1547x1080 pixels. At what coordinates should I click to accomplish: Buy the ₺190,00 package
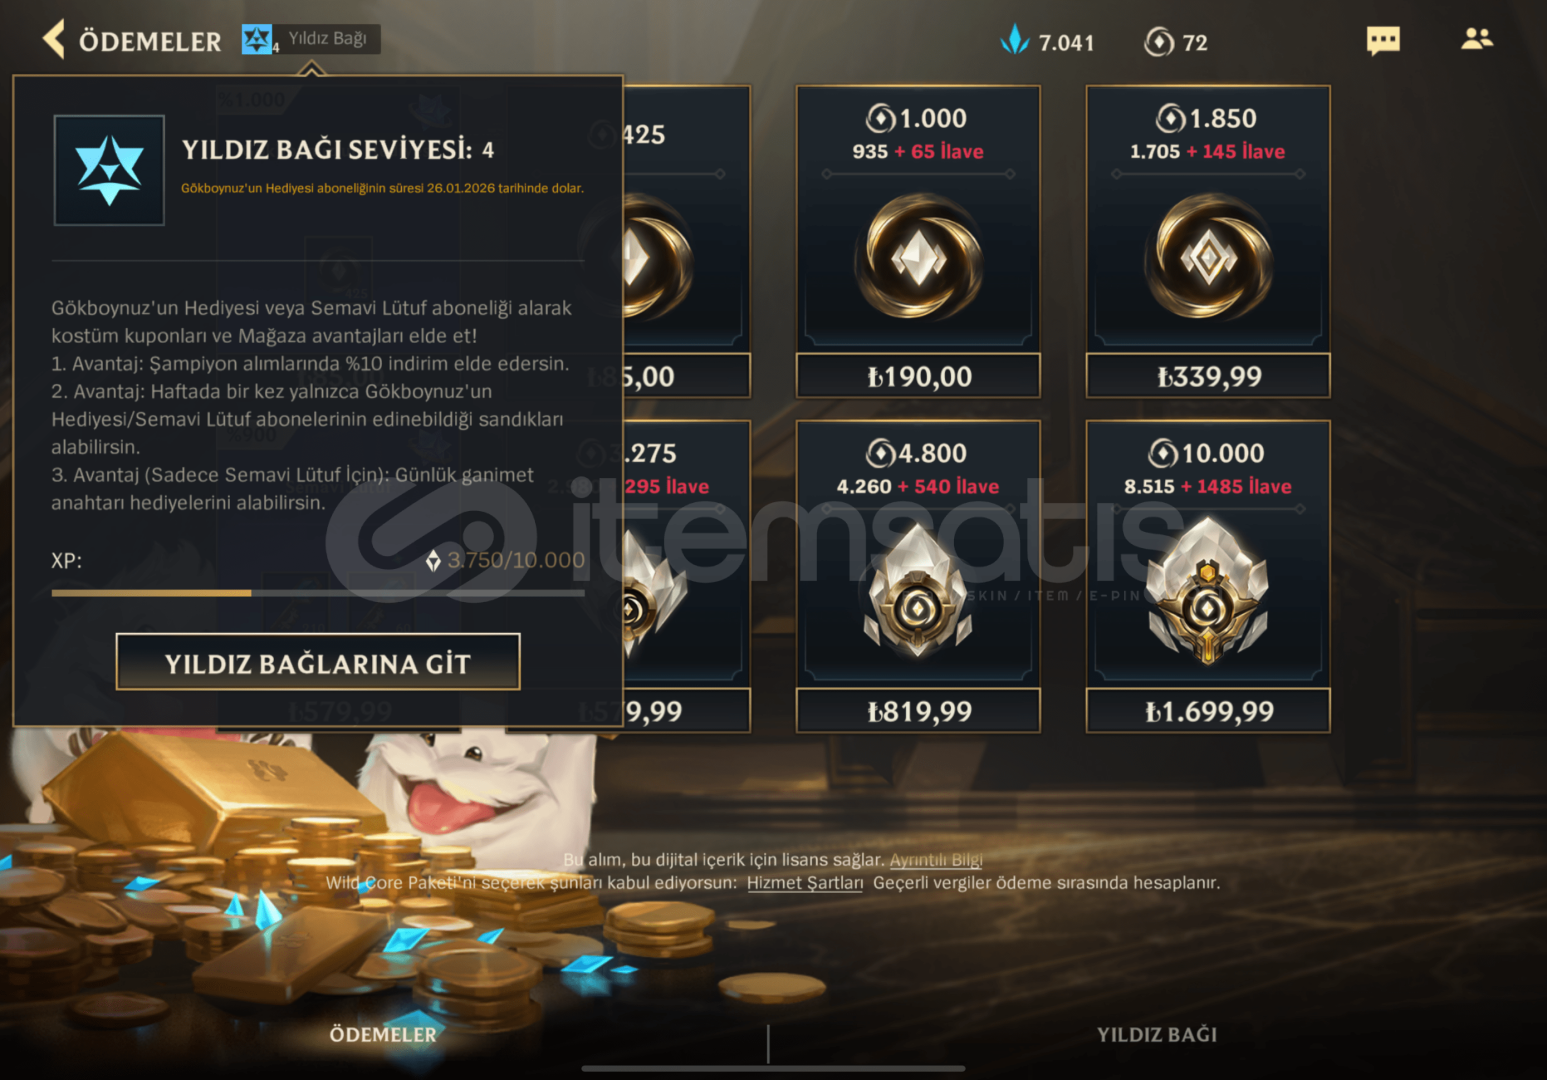click(918, 377)
